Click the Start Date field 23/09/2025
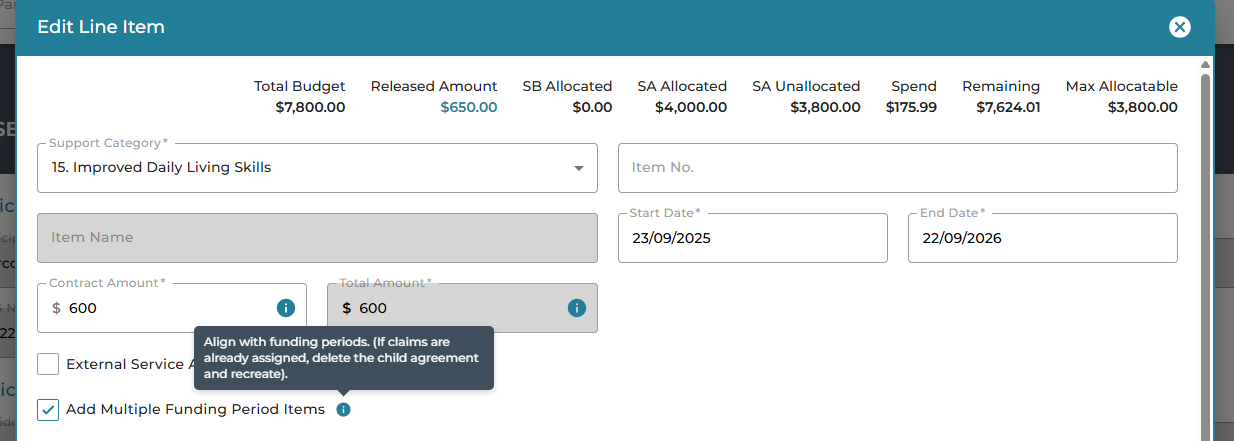This screenshot has height=441, width=1234. (x=752, y=238)
